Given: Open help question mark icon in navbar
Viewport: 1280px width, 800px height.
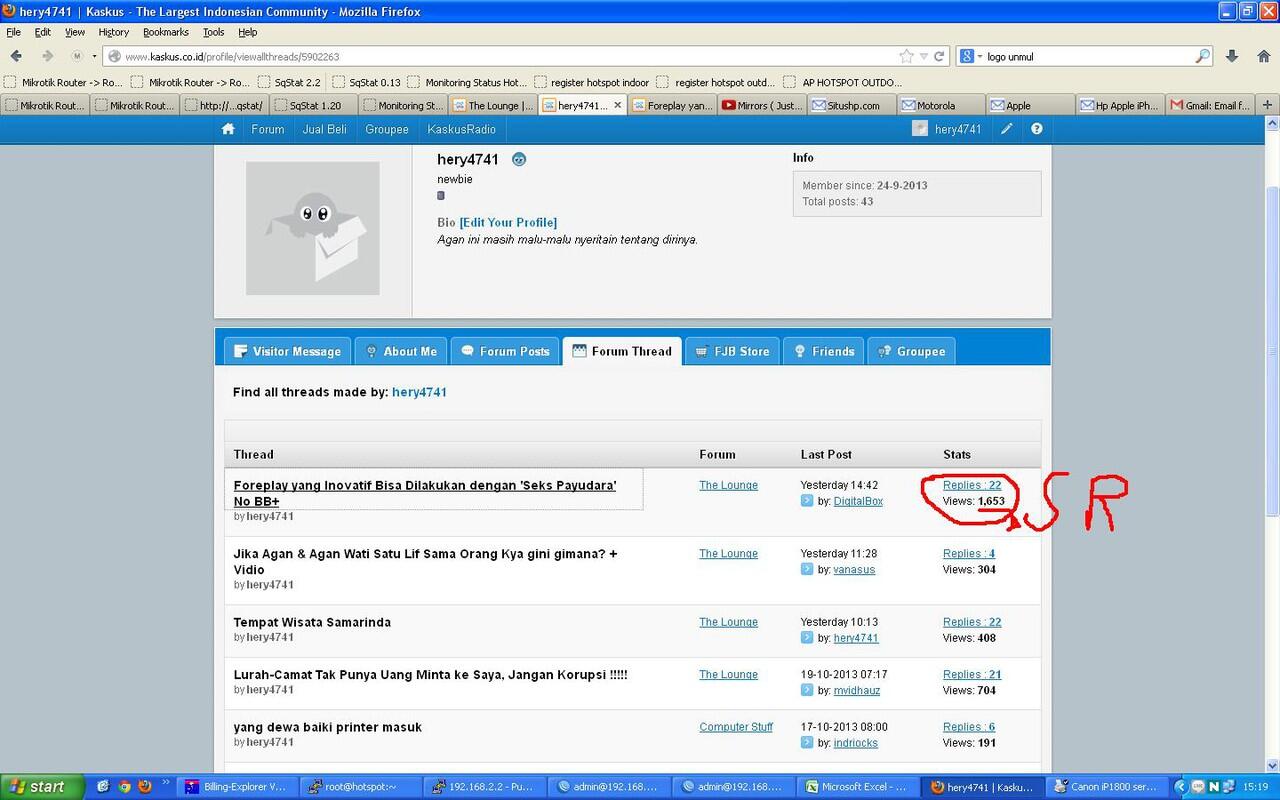Looking at the screenshot, I should [x=1037, y=129].
